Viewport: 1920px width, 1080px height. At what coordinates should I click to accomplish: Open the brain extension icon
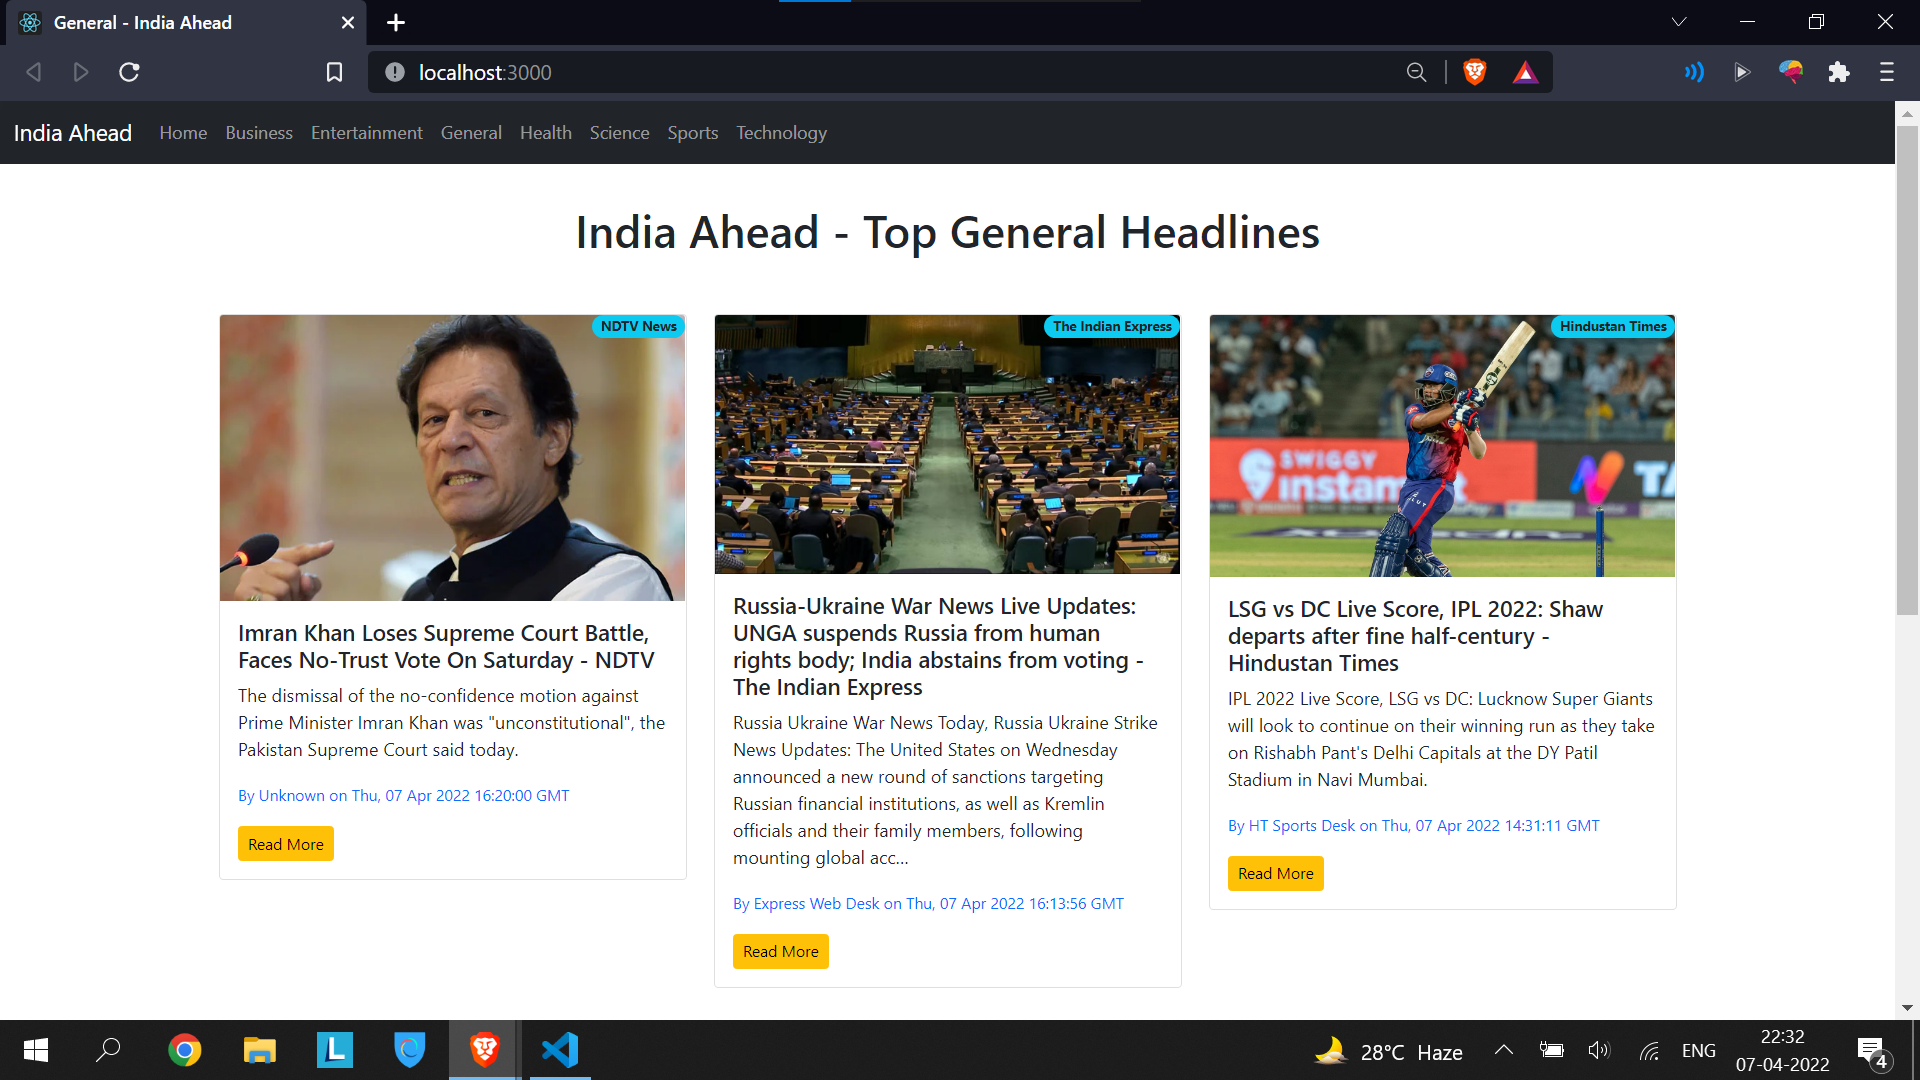1791,72
